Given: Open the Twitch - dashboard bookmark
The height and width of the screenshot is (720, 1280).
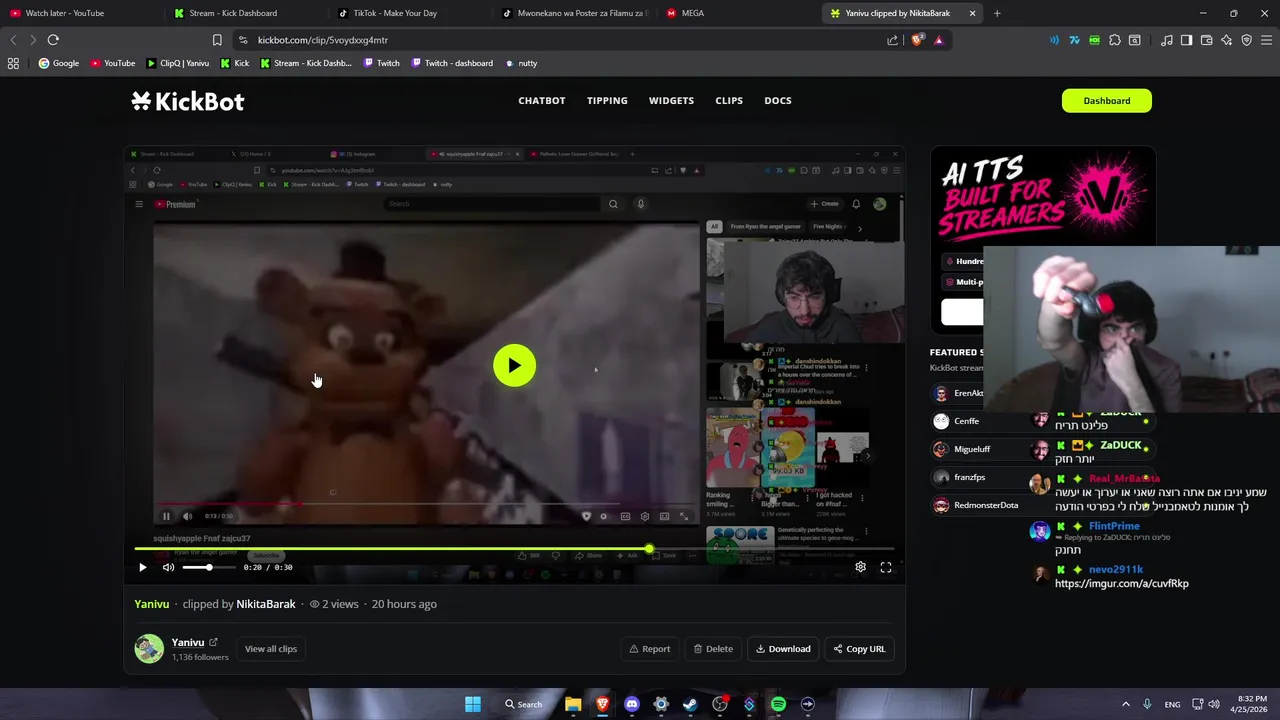Looking at the screenshot, I should click(450, 63).
